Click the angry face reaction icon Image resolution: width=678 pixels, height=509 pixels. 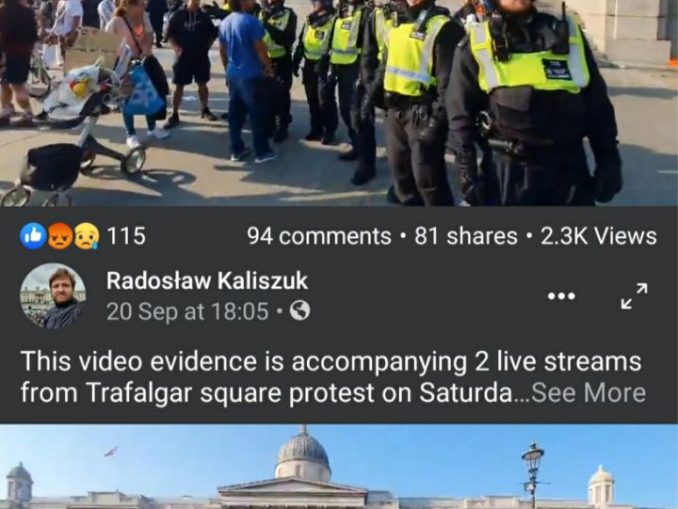click(x=60, y=236)
